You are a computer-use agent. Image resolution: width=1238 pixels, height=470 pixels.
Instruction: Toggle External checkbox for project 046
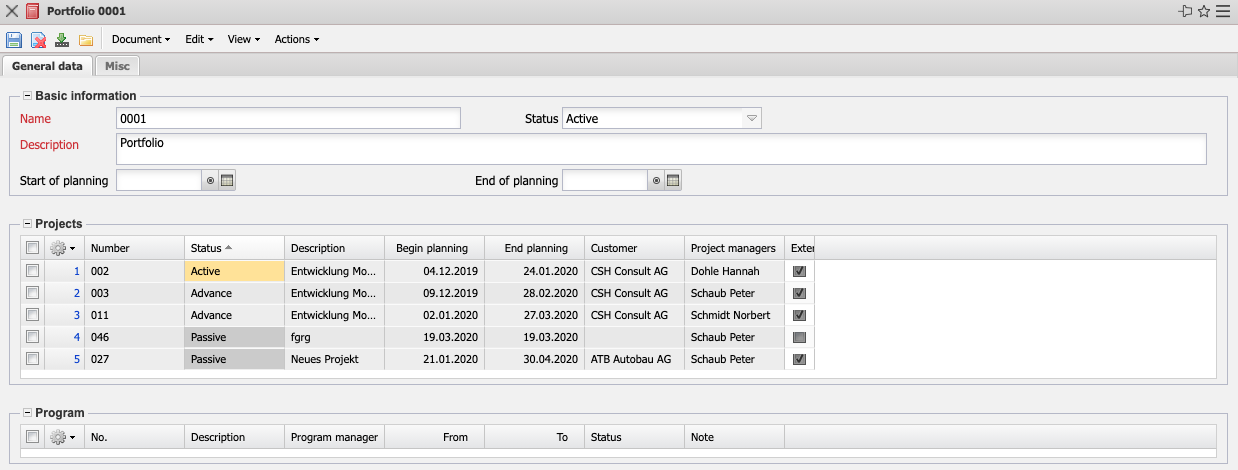pos(798,337)
